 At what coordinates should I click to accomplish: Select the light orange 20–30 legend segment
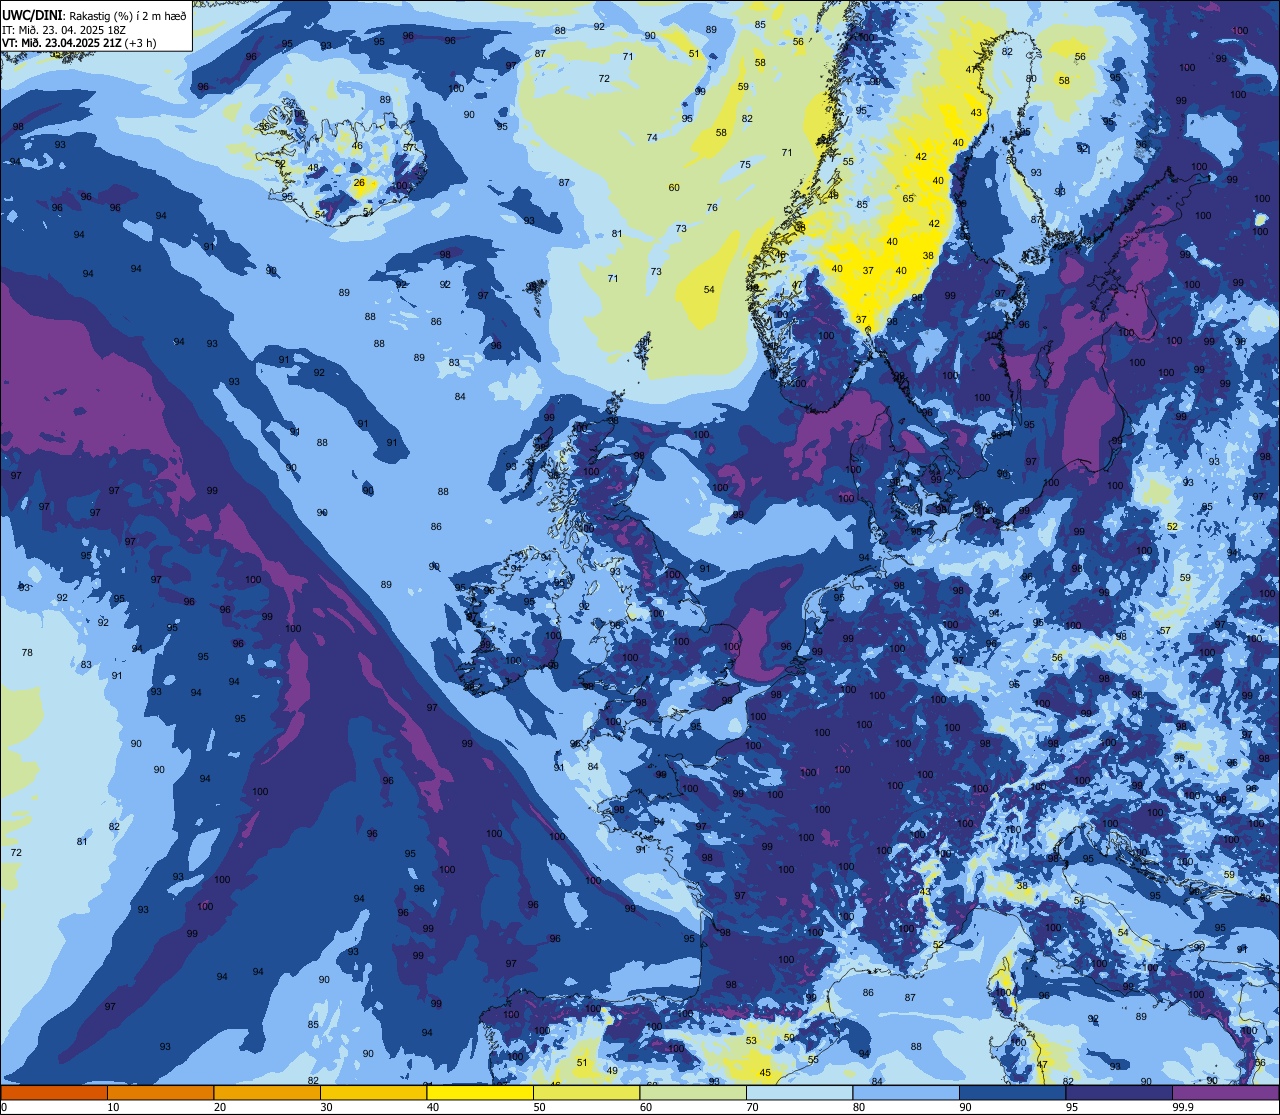tap(267, 1092)
